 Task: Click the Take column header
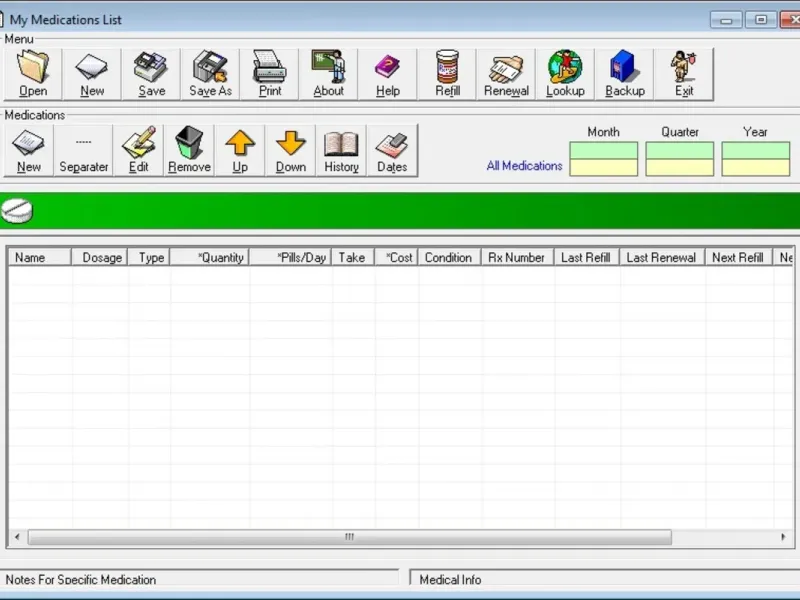pos(353,257)
